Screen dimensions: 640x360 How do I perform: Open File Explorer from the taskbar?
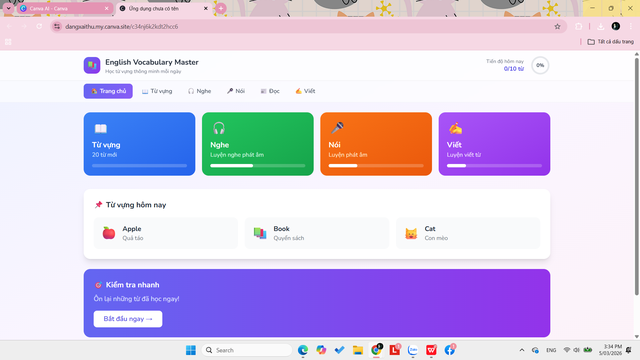358,350
